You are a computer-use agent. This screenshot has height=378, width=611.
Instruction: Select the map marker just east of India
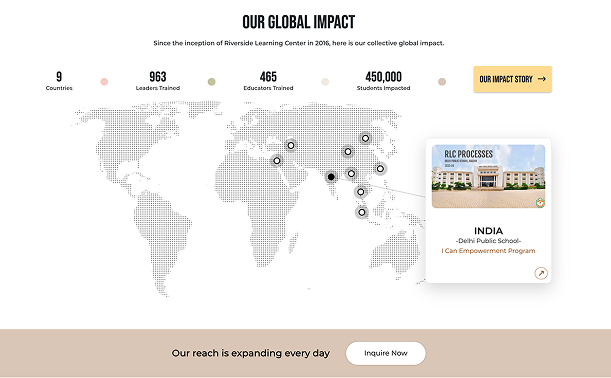click(351, 173)
